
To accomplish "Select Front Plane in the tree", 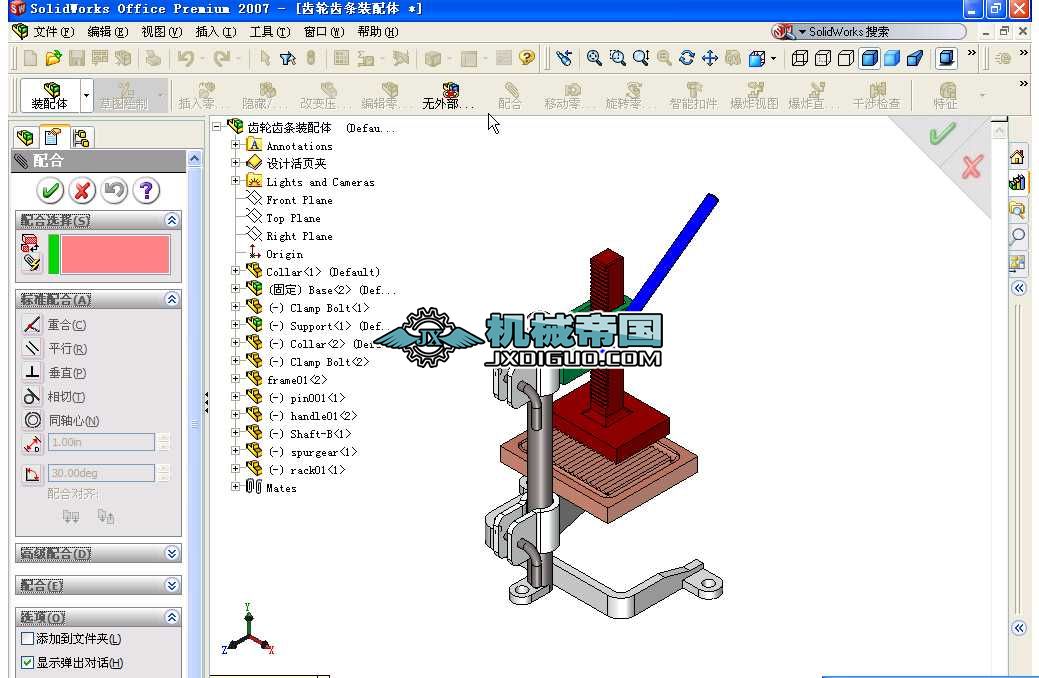I will (299, 200).
